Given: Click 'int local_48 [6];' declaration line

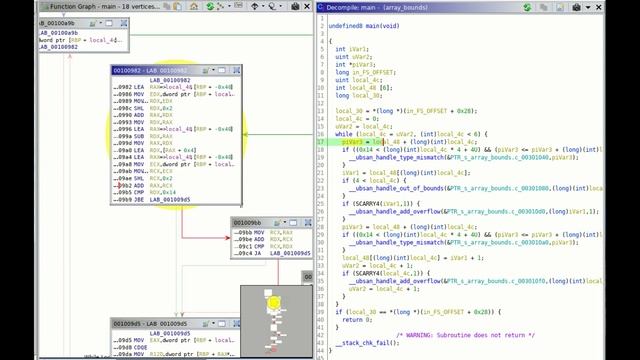Looking at the screenshot, I should 364,88.
